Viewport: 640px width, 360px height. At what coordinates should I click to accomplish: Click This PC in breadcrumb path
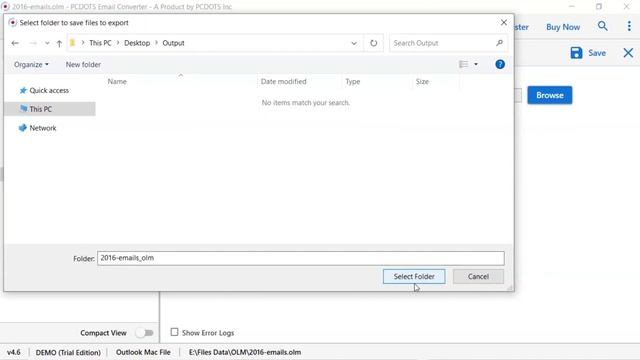tap(100, 43)
